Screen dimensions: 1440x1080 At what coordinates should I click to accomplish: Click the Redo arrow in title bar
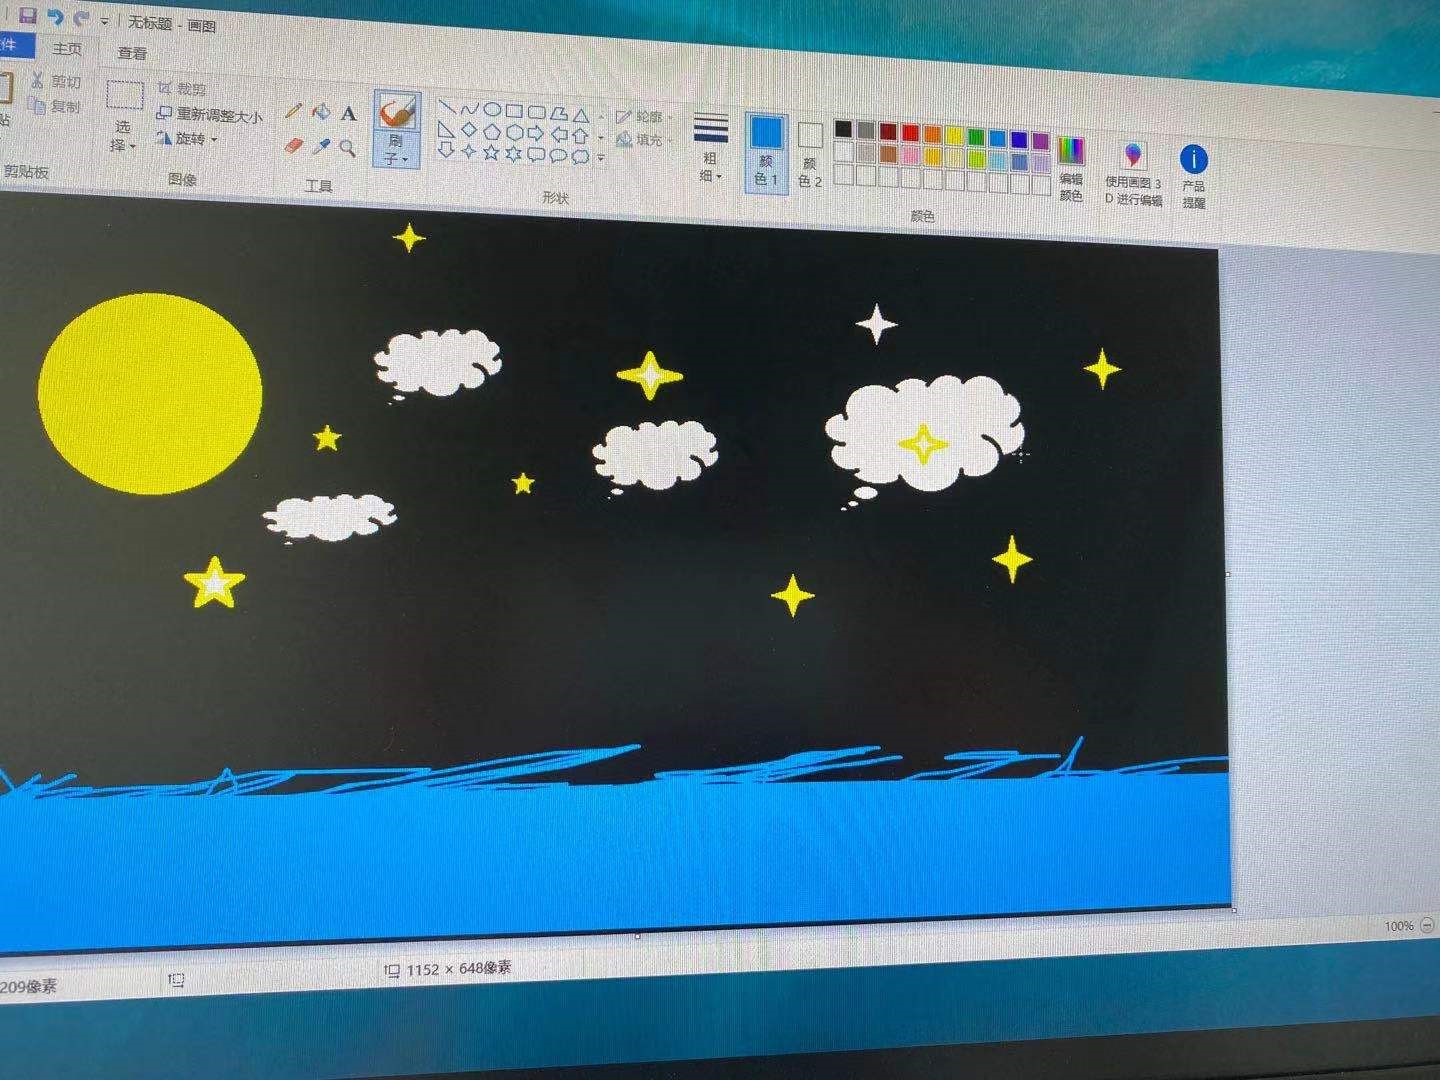[x=81, y=18]
